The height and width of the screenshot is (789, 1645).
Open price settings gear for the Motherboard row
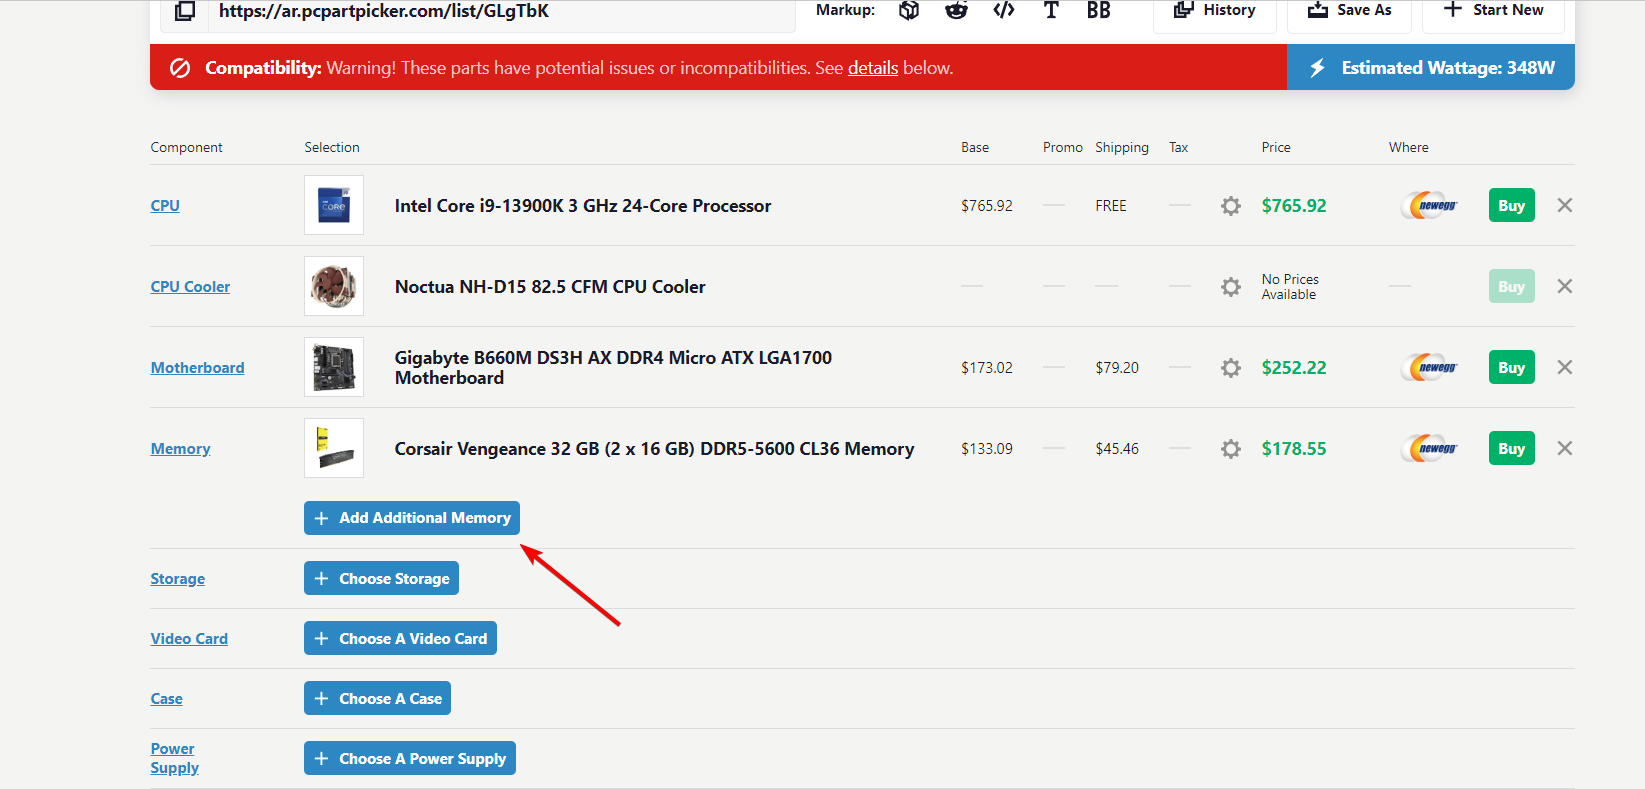[x=1231, y=368]
